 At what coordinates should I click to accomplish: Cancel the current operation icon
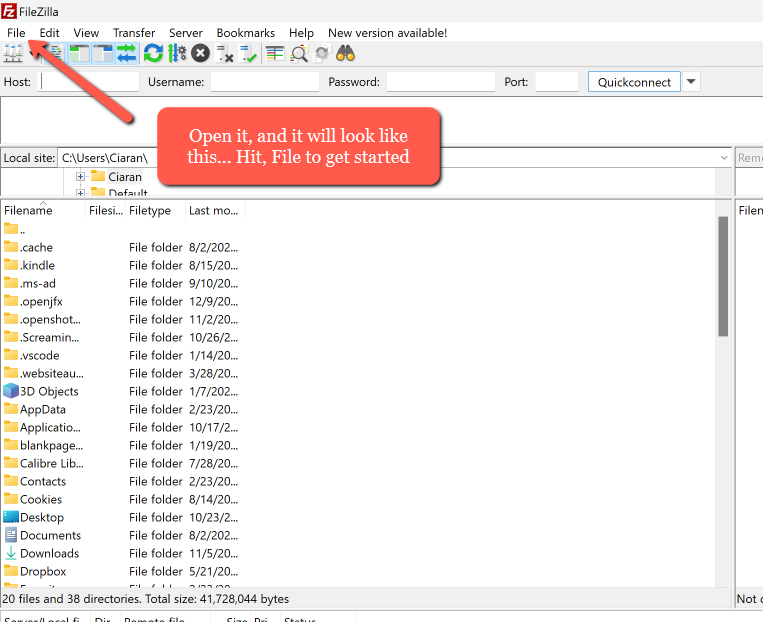coord(200,53)
